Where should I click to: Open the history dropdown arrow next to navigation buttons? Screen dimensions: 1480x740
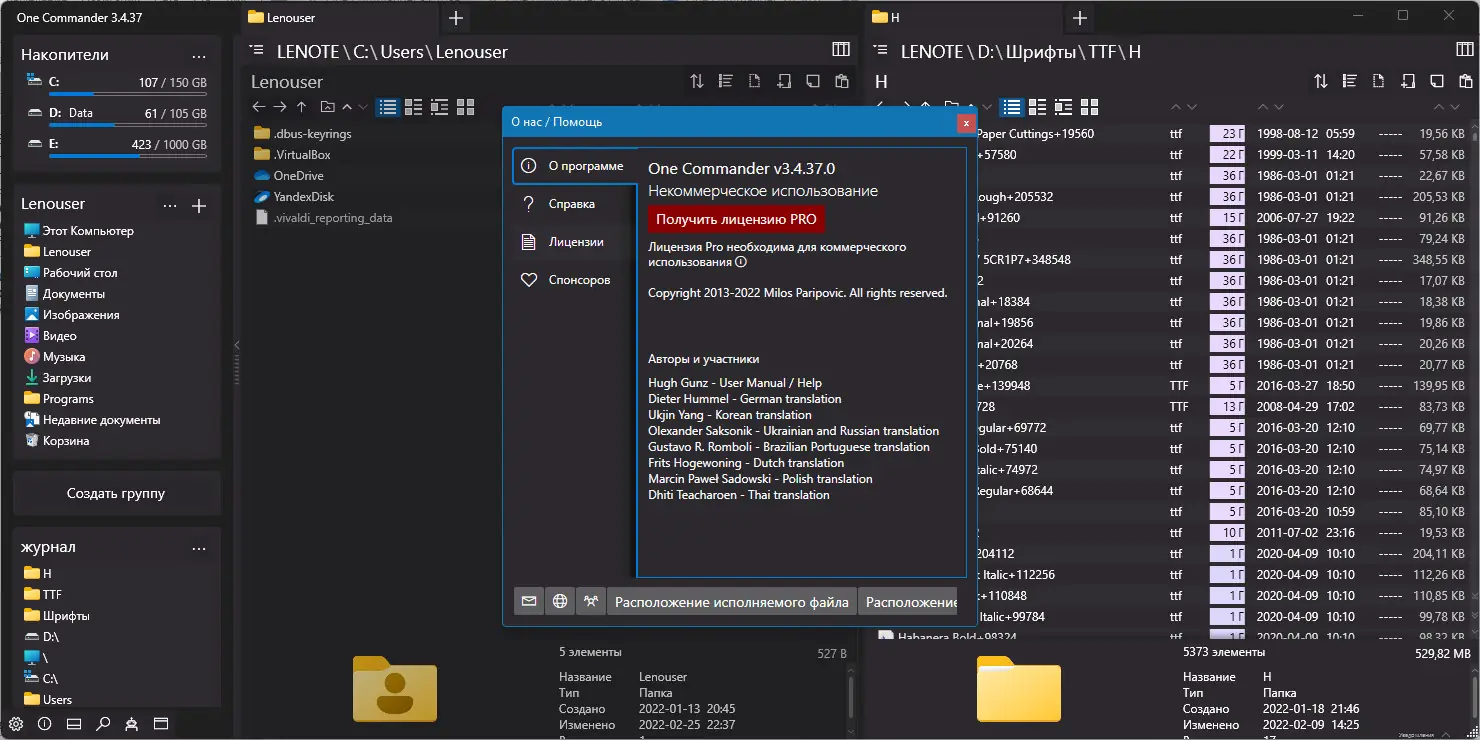345,106
